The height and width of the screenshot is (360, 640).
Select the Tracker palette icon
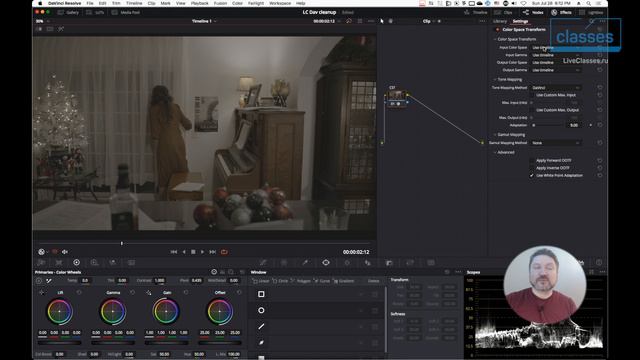347,262
